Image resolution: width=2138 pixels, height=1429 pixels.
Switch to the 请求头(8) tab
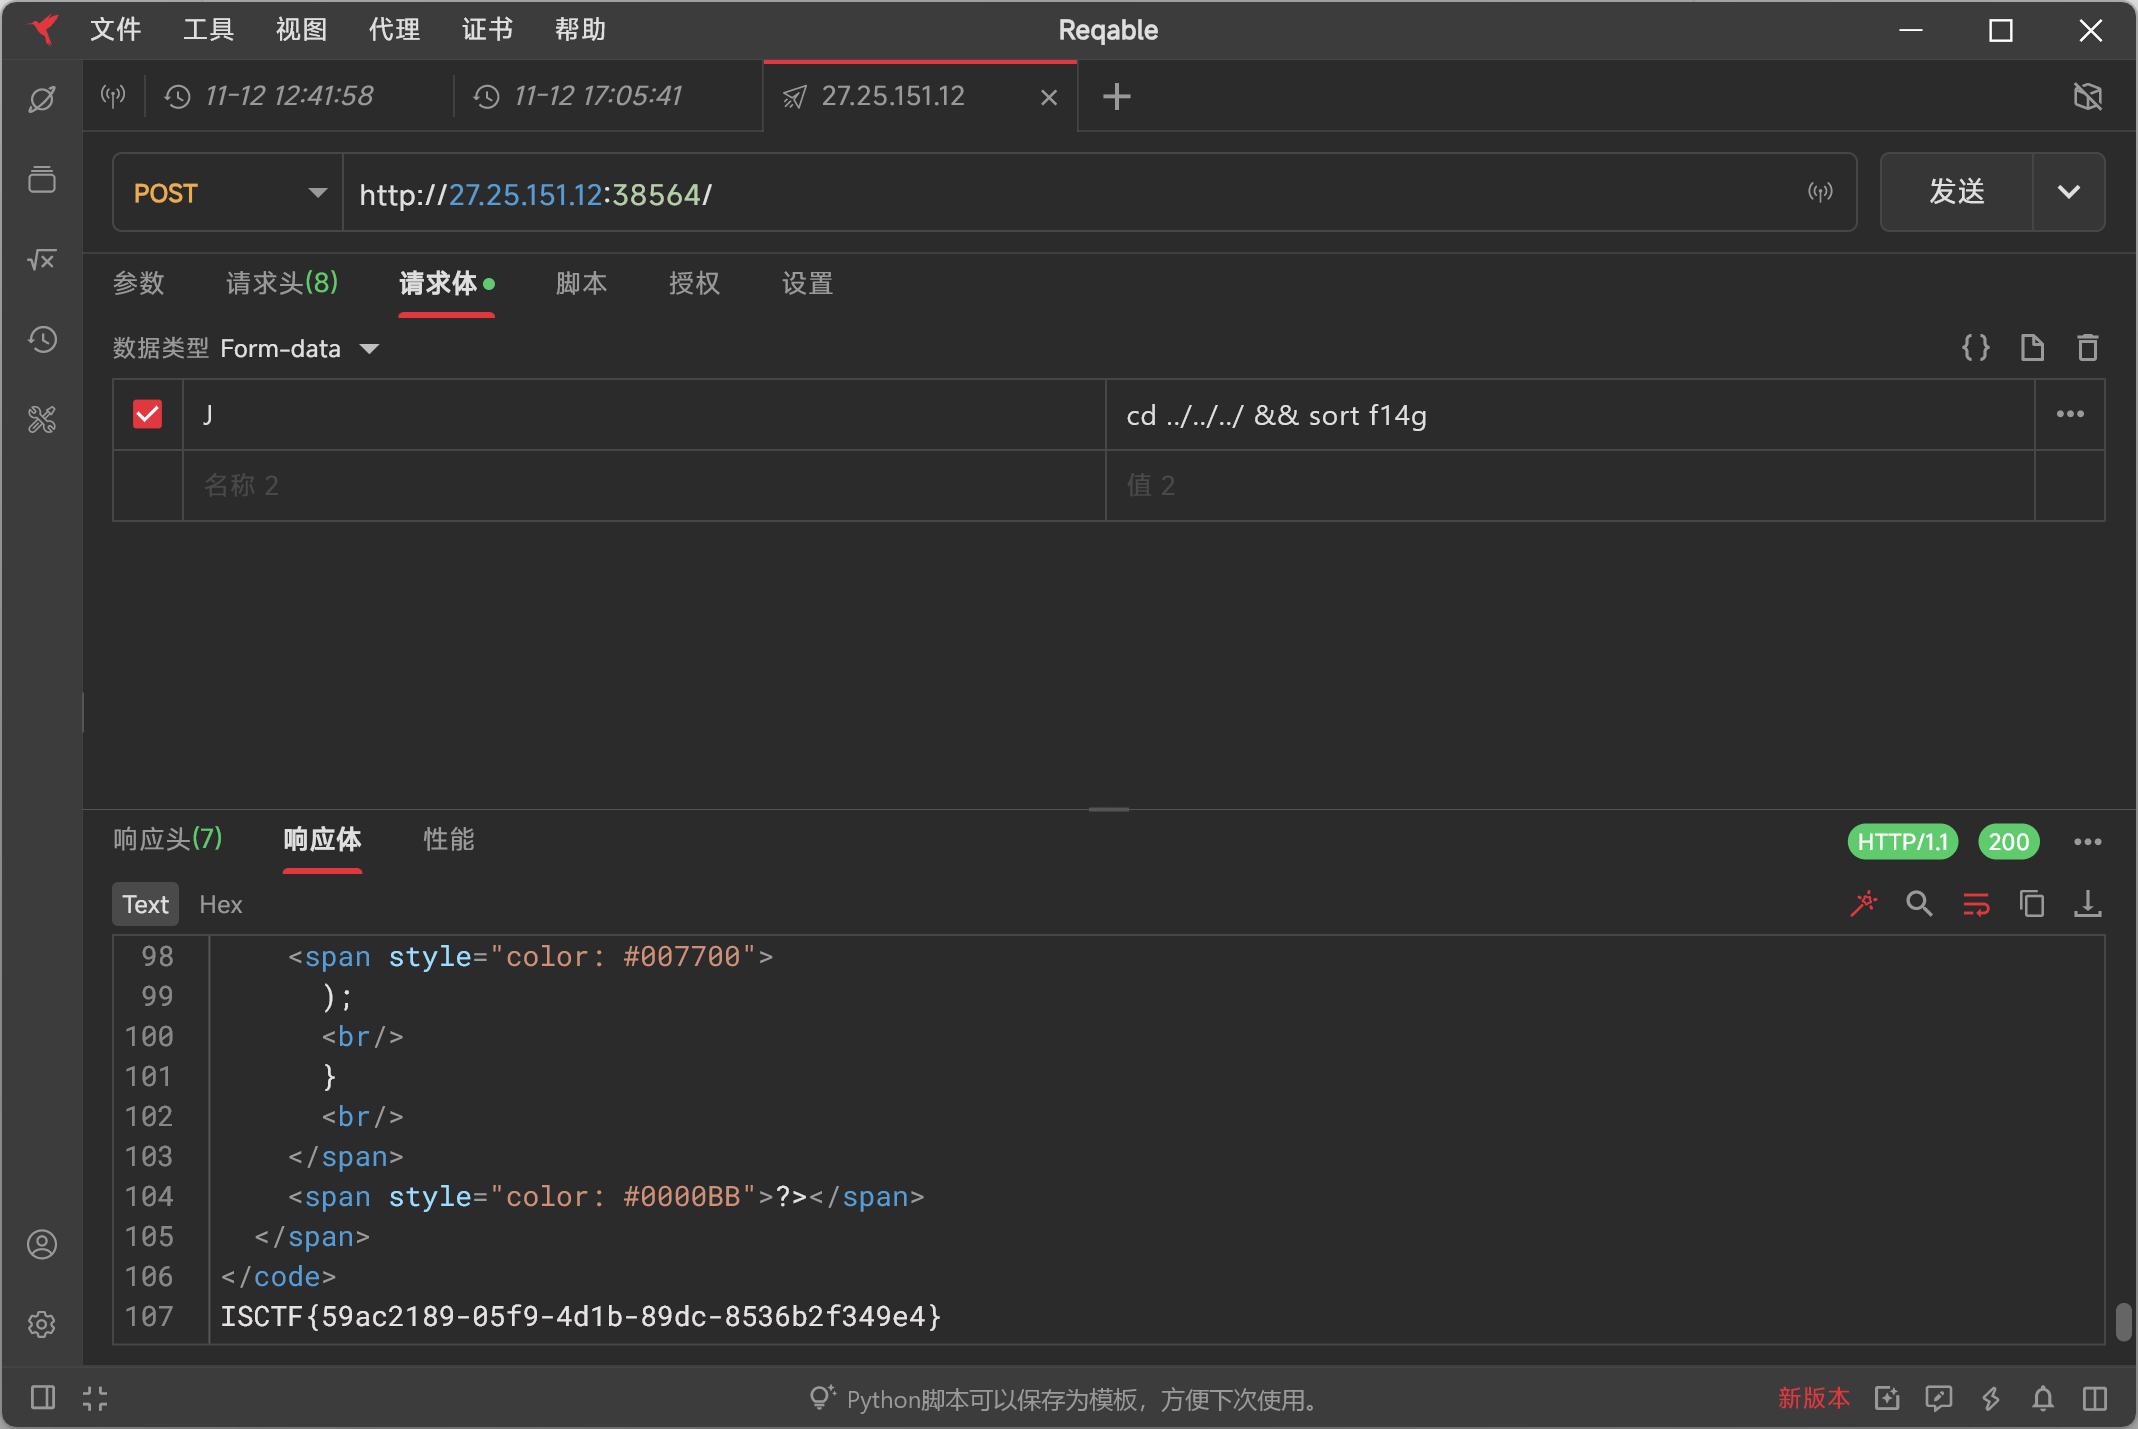pos(281,283)
